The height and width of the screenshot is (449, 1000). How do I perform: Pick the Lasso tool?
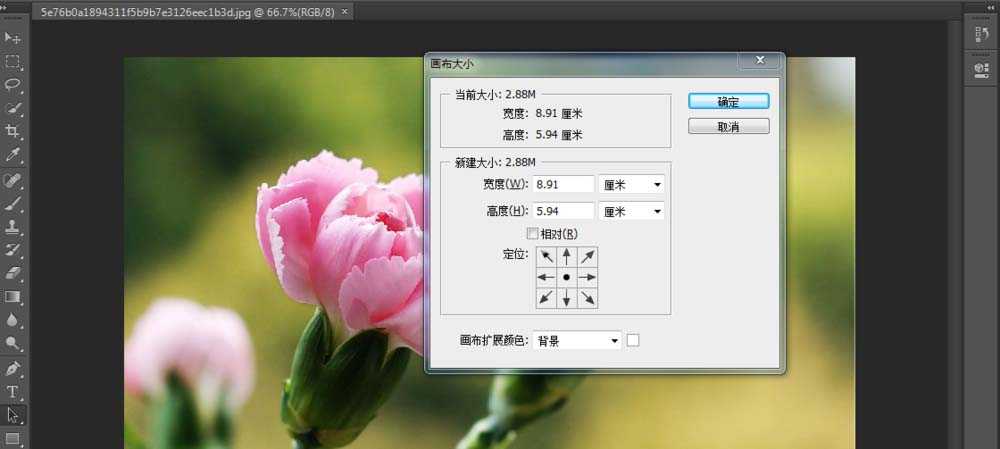tap(13, 84)
